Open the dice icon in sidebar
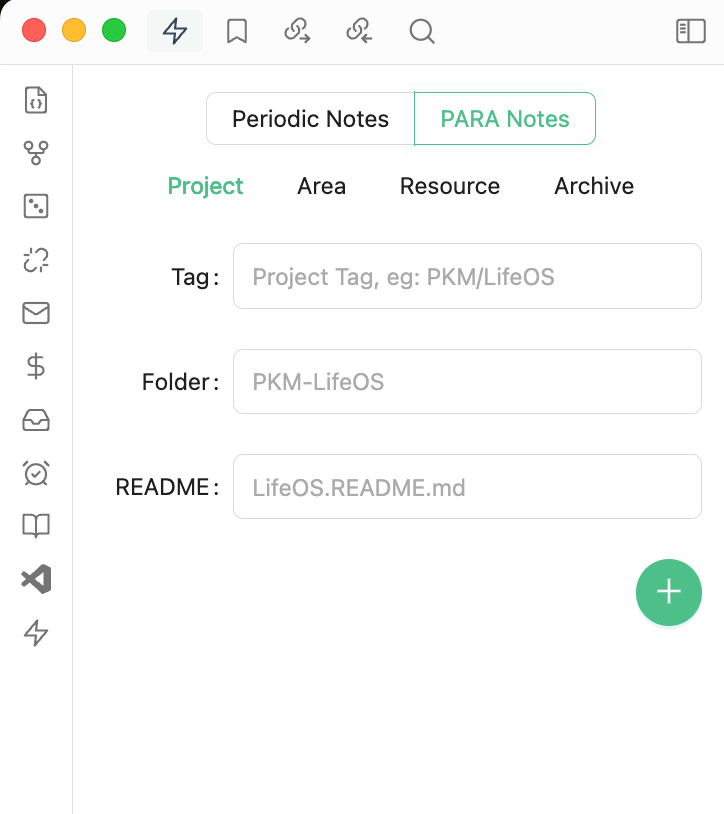 (x=36, y=206)
